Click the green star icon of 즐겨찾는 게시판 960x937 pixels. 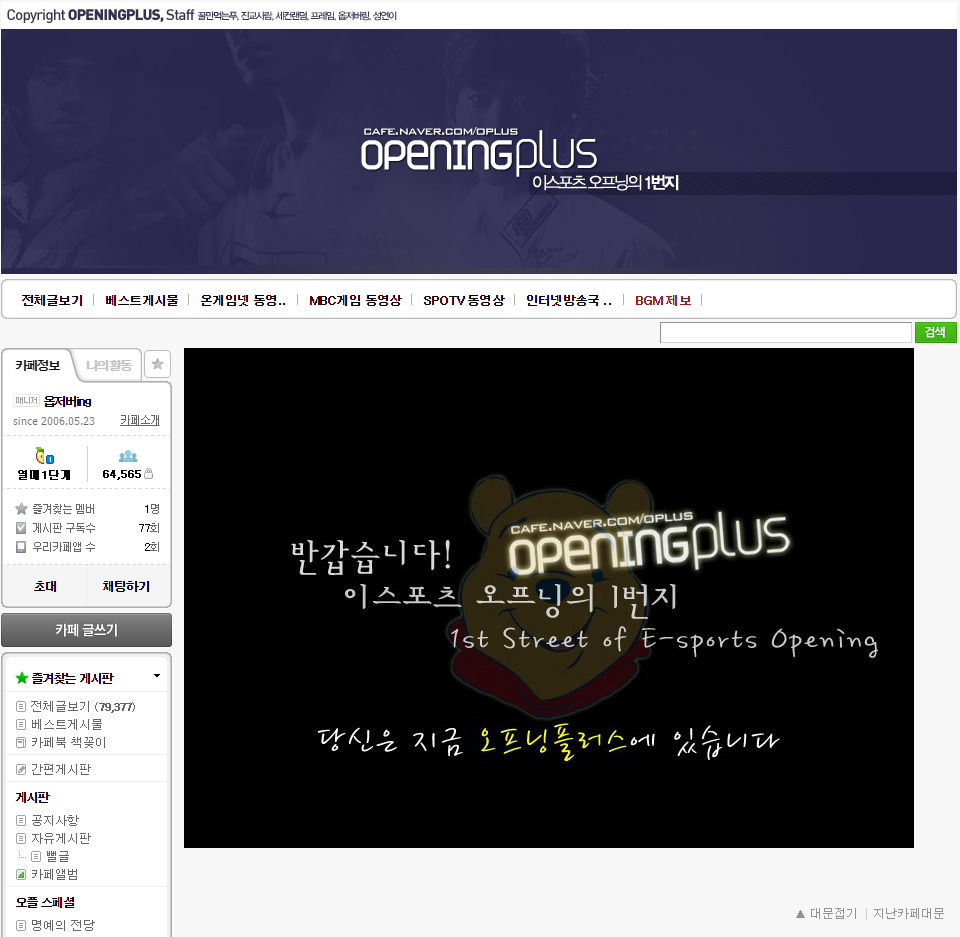pyautogui.click(x=22, y=678)
